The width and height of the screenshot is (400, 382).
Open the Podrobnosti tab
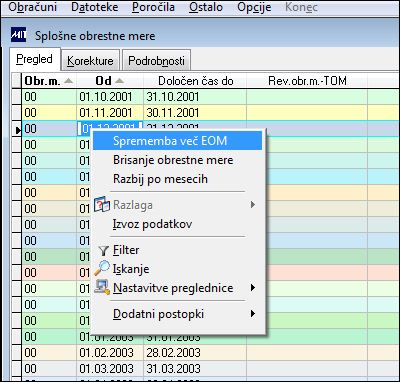point(156,61)
